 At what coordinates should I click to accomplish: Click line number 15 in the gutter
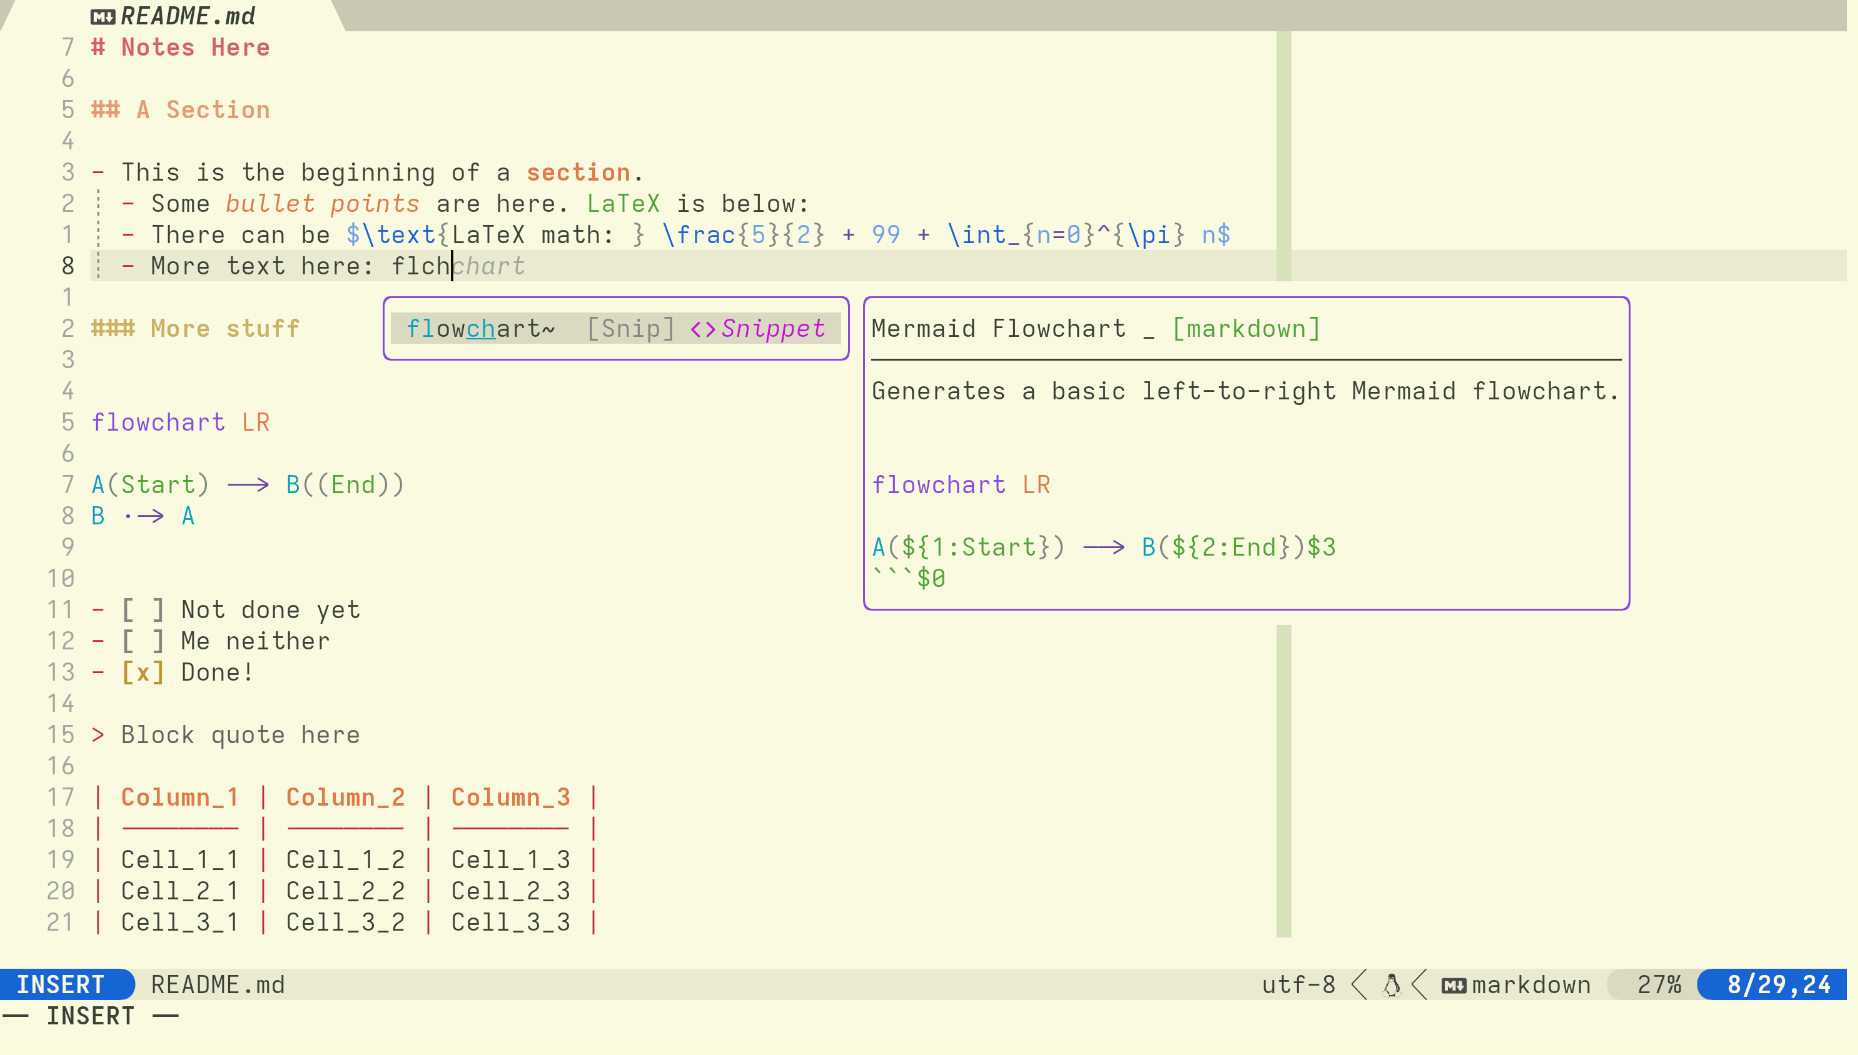tap(61, 735)
